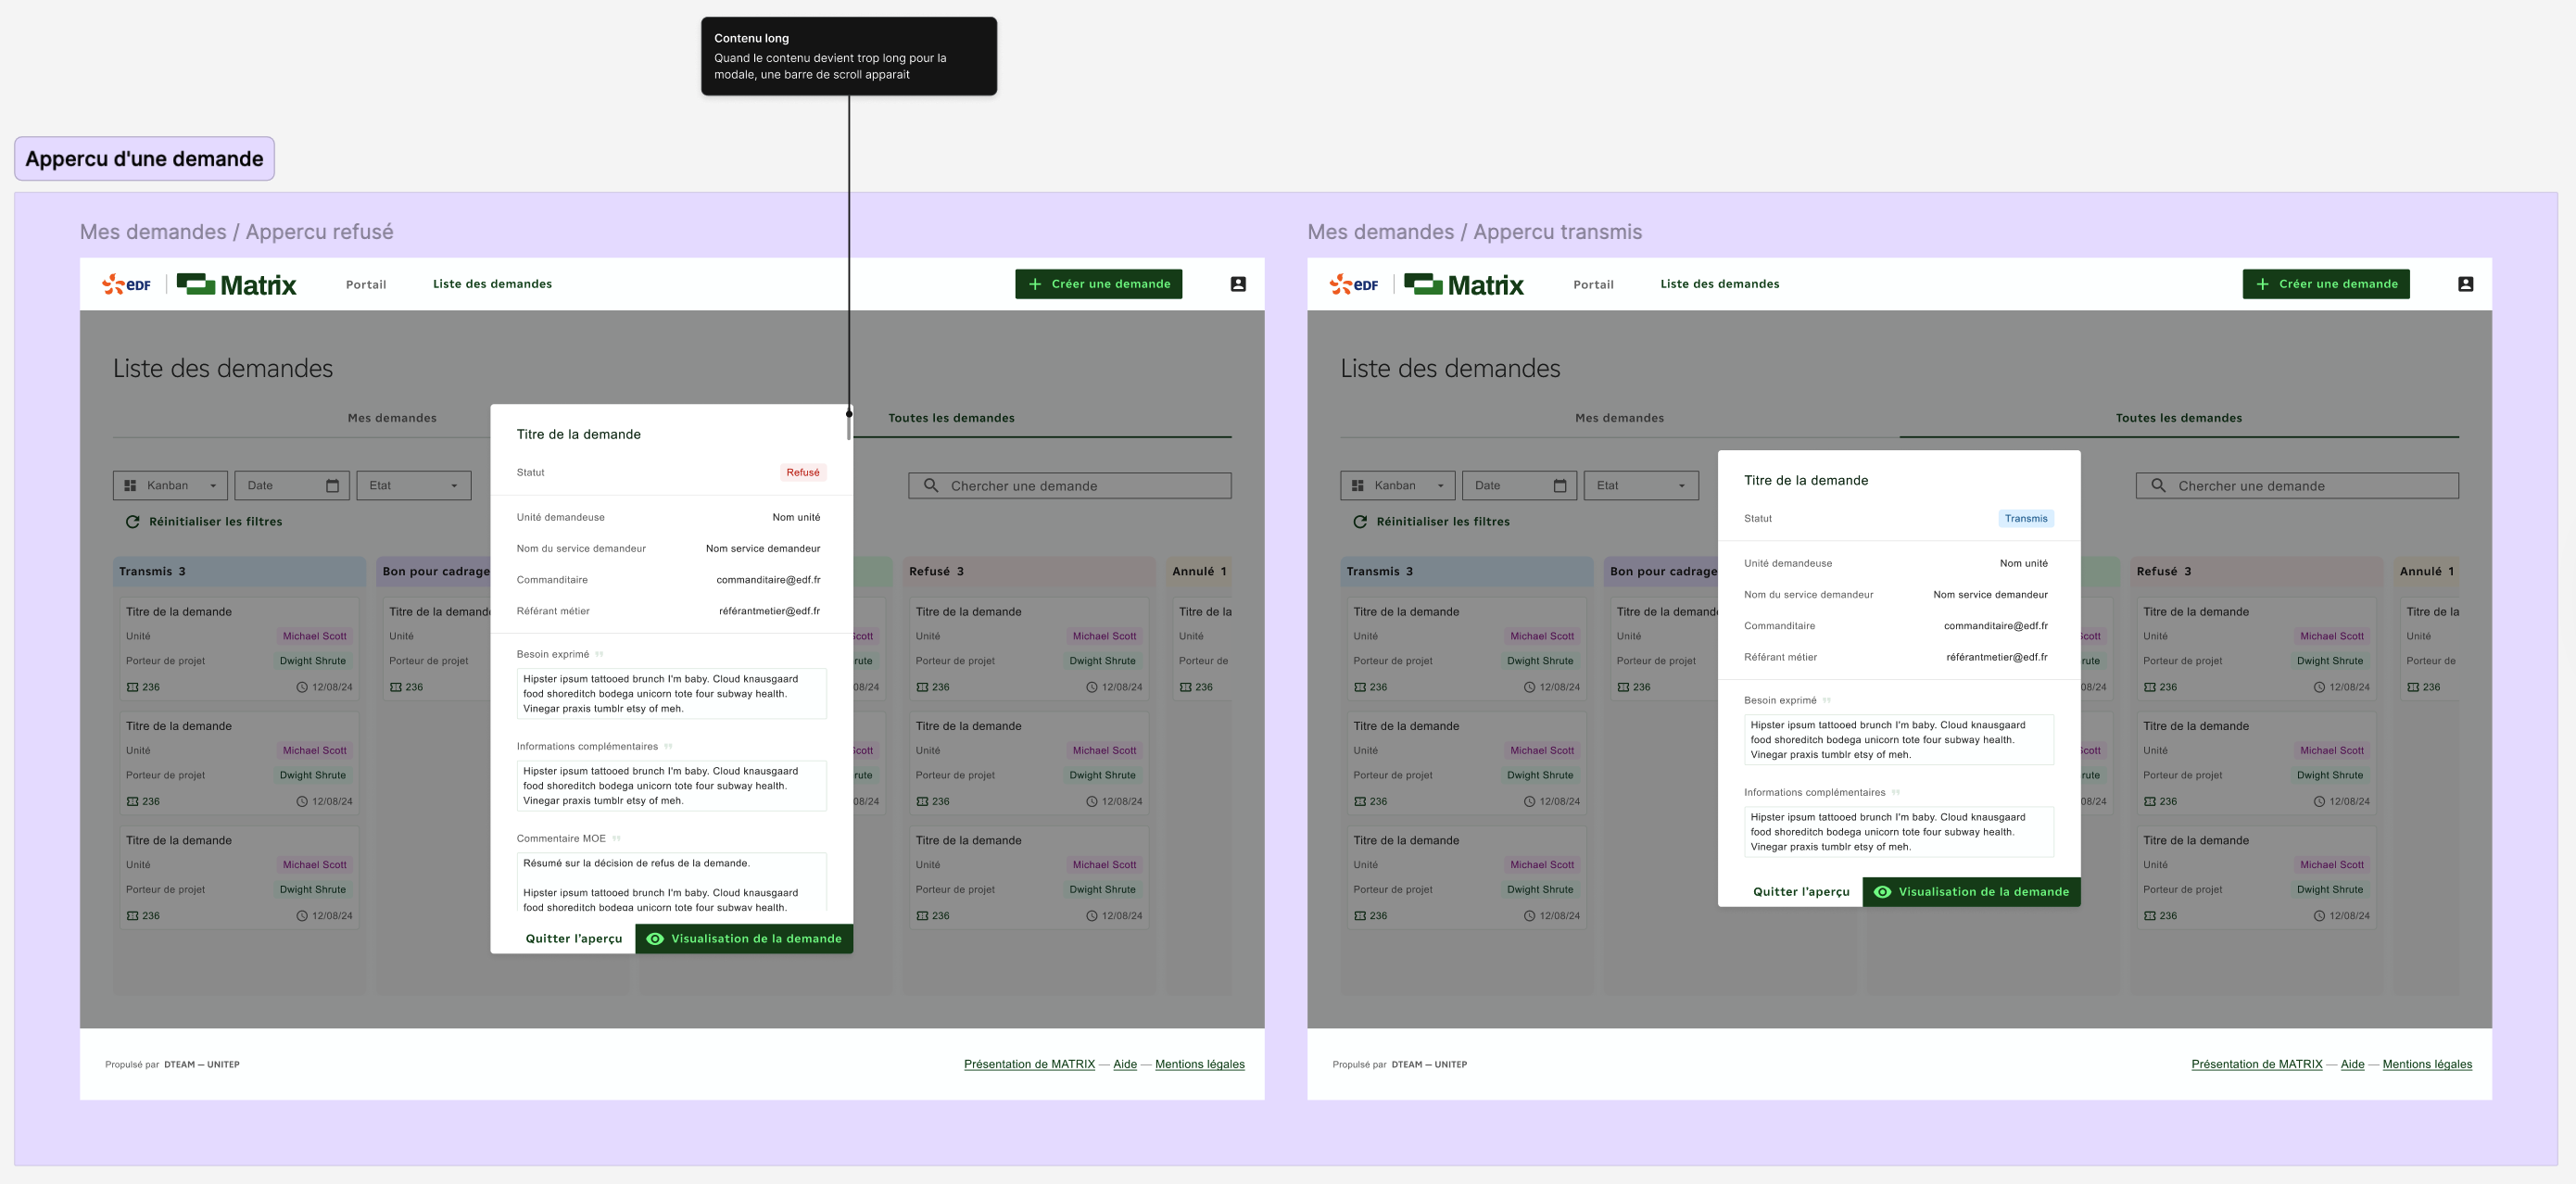
Task: Click Créer une demande in the transmis mockup
Action: click(2325, 284)
